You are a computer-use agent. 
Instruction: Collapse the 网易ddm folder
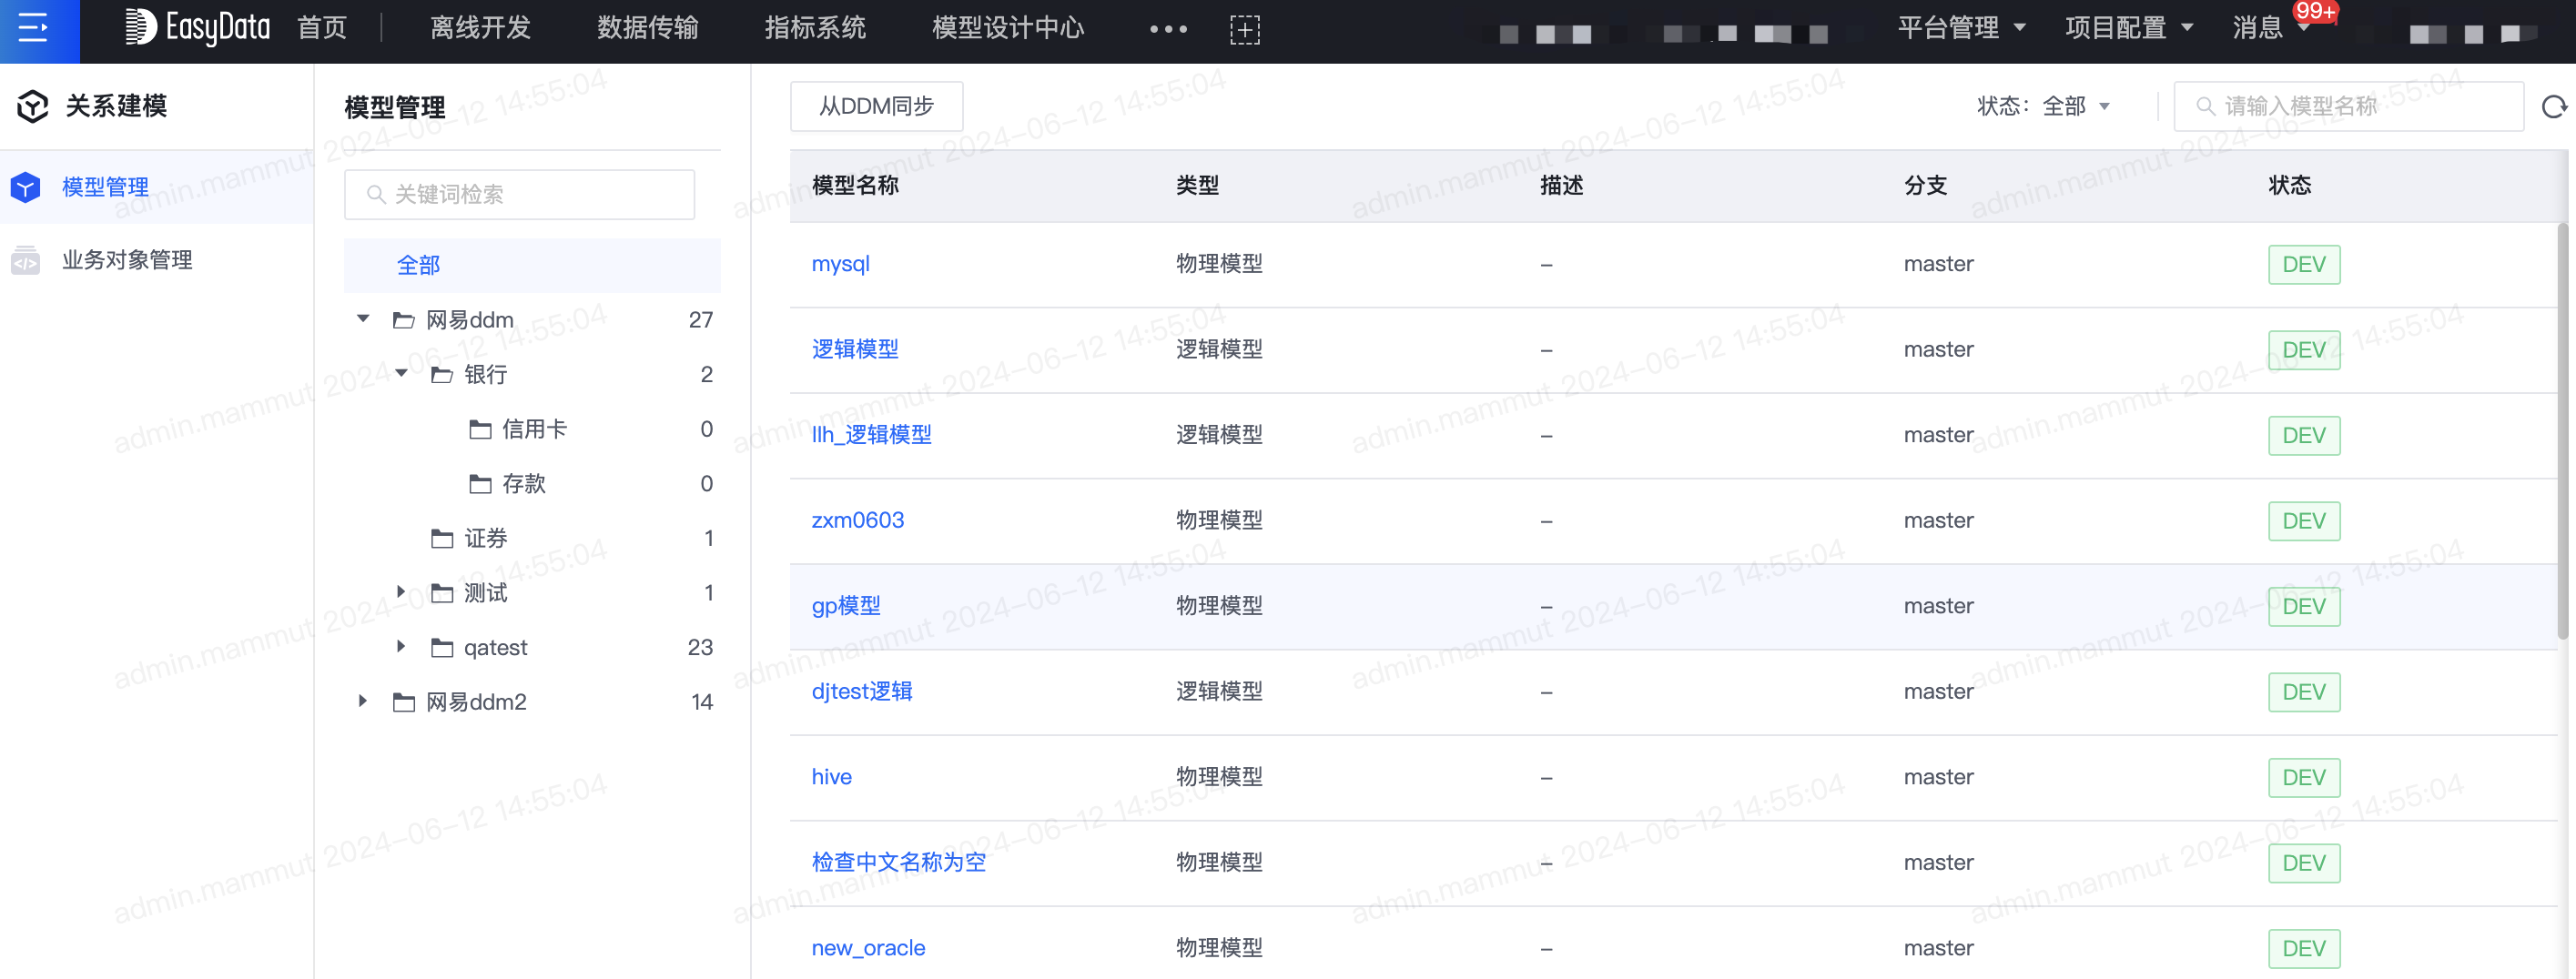pos(363,318)
